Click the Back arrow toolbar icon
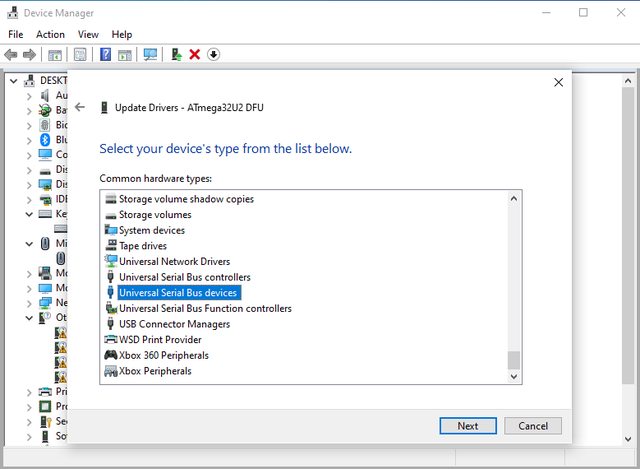Viewport: 640px width, 469px height. pyautogui.click(x=11, y=54)
